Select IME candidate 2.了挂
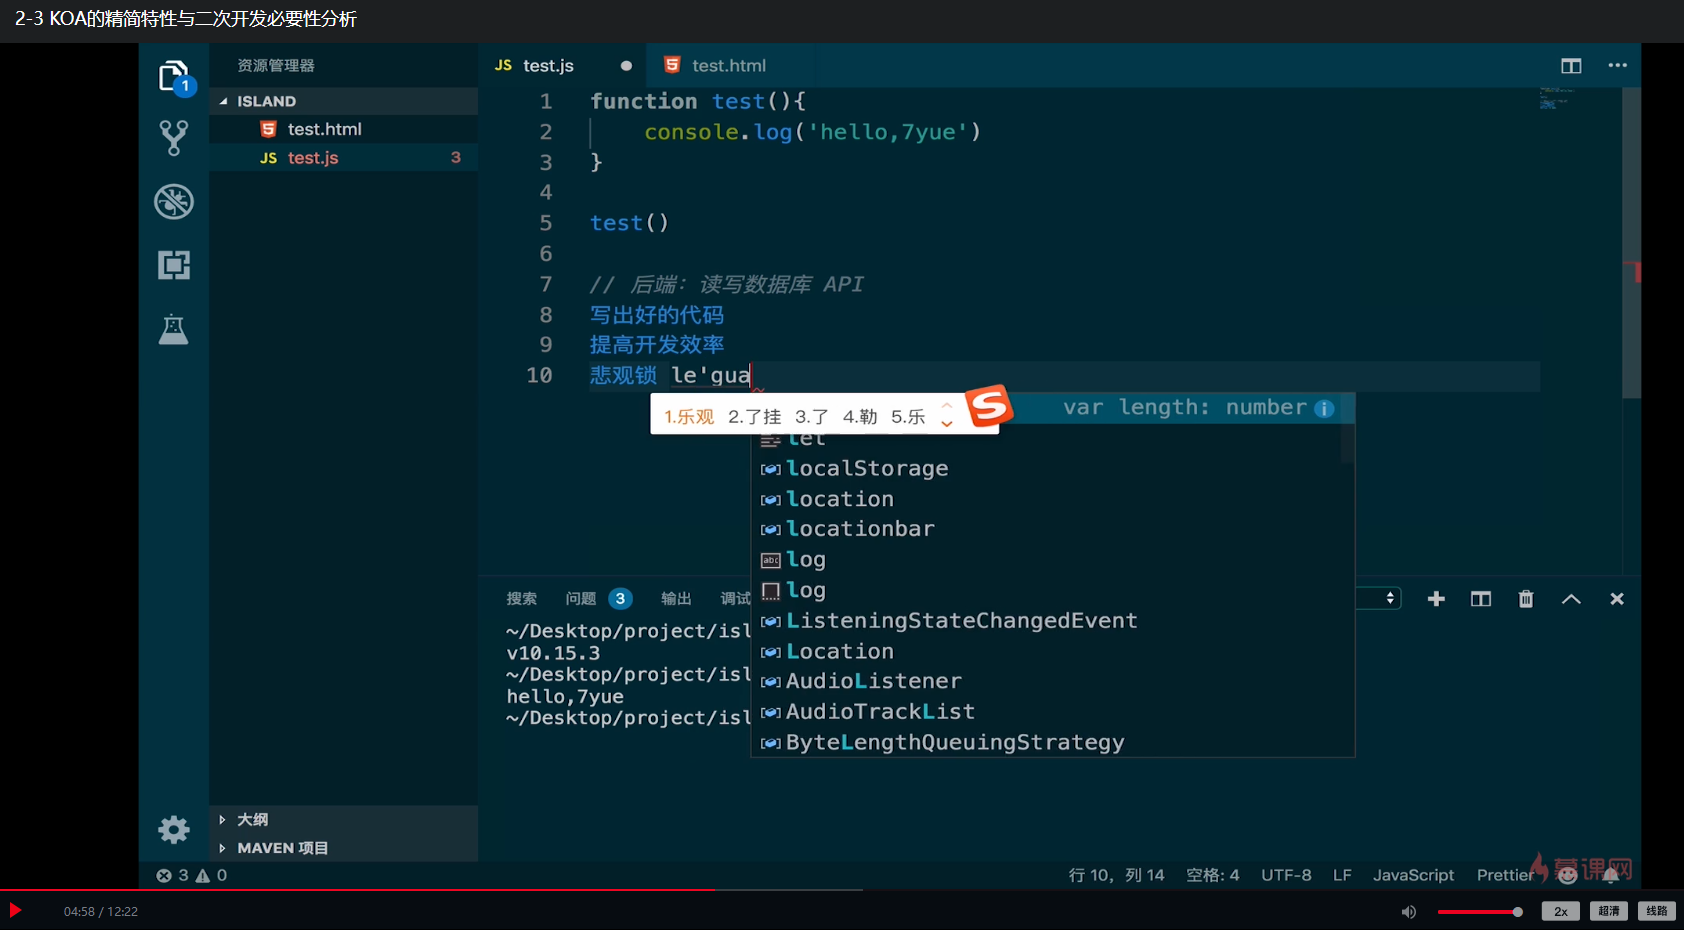The width and height of the screenshot is (1684, 930). click(754, 416)
